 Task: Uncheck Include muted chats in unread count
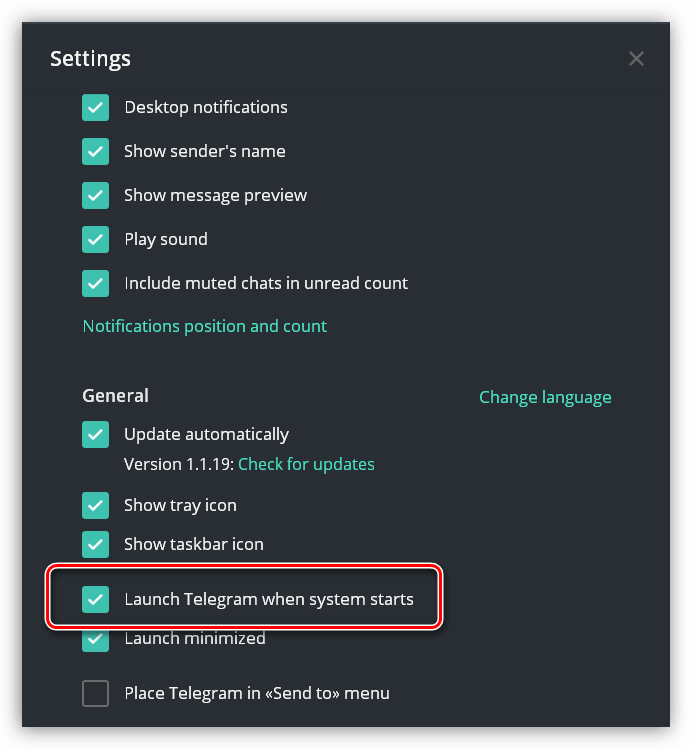pyautogui.click(x=96, y=284)
